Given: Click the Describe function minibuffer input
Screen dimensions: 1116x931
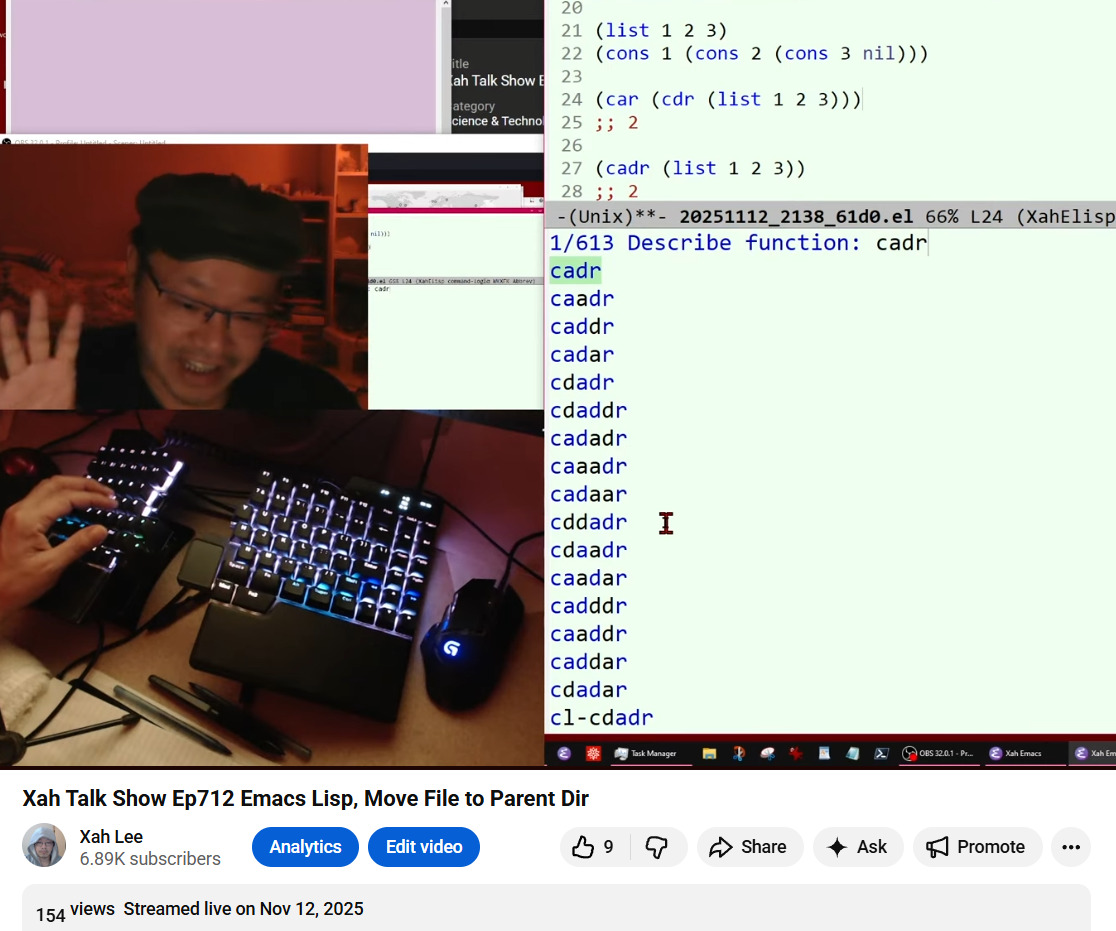Looking at the screenshot, I should click(901, 243).
